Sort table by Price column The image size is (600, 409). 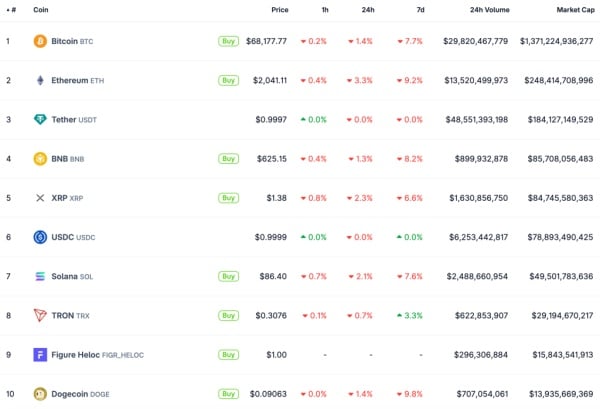click(x=279, y=10)
